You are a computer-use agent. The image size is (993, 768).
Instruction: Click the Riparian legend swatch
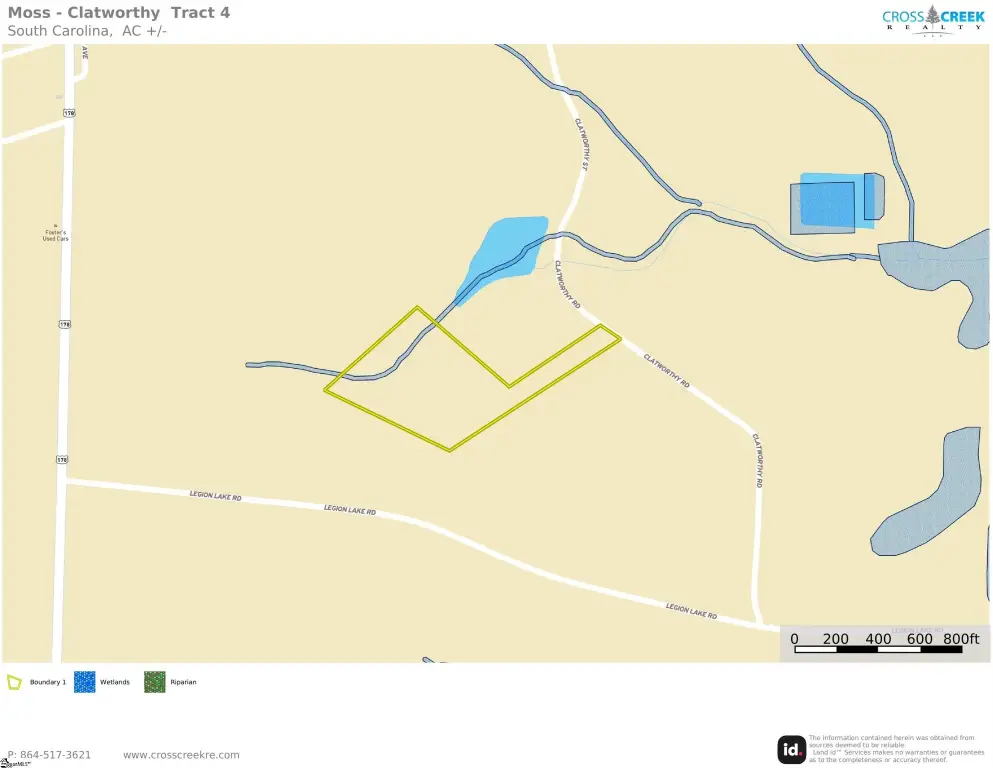click(x=155, y=682)
